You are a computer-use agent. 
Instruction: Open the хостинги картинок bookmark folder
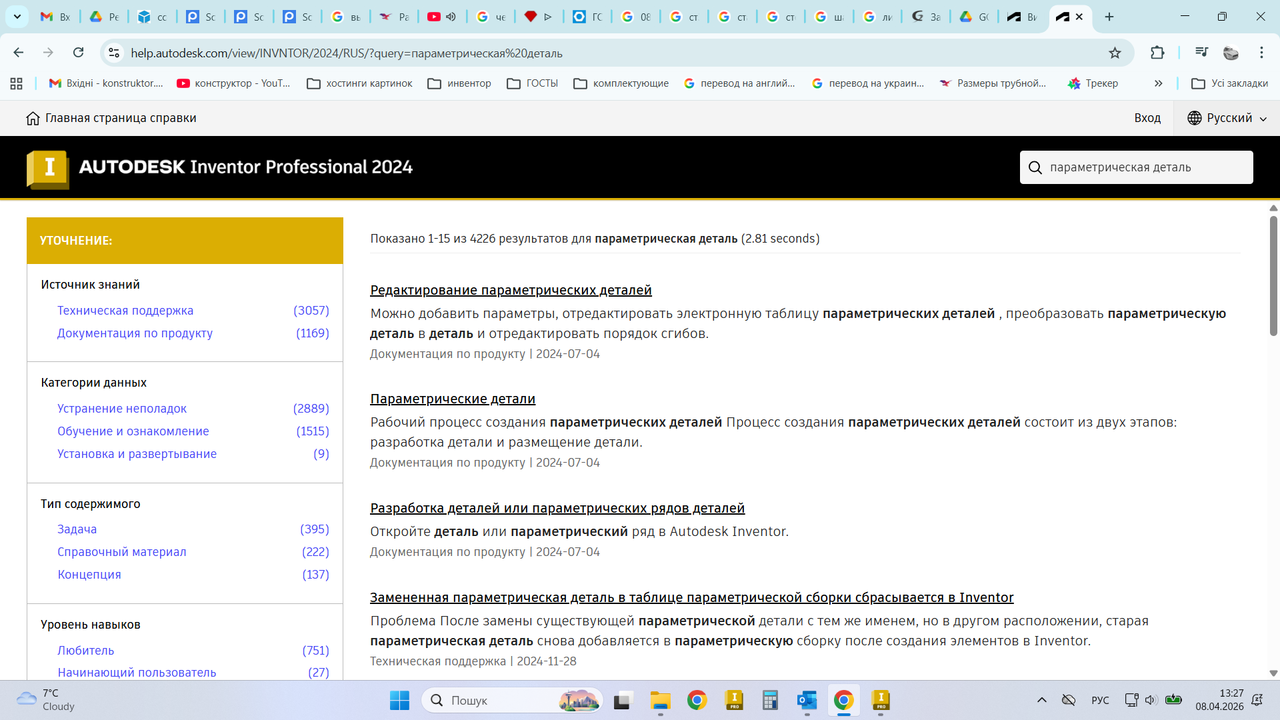[x=359, y=83]
